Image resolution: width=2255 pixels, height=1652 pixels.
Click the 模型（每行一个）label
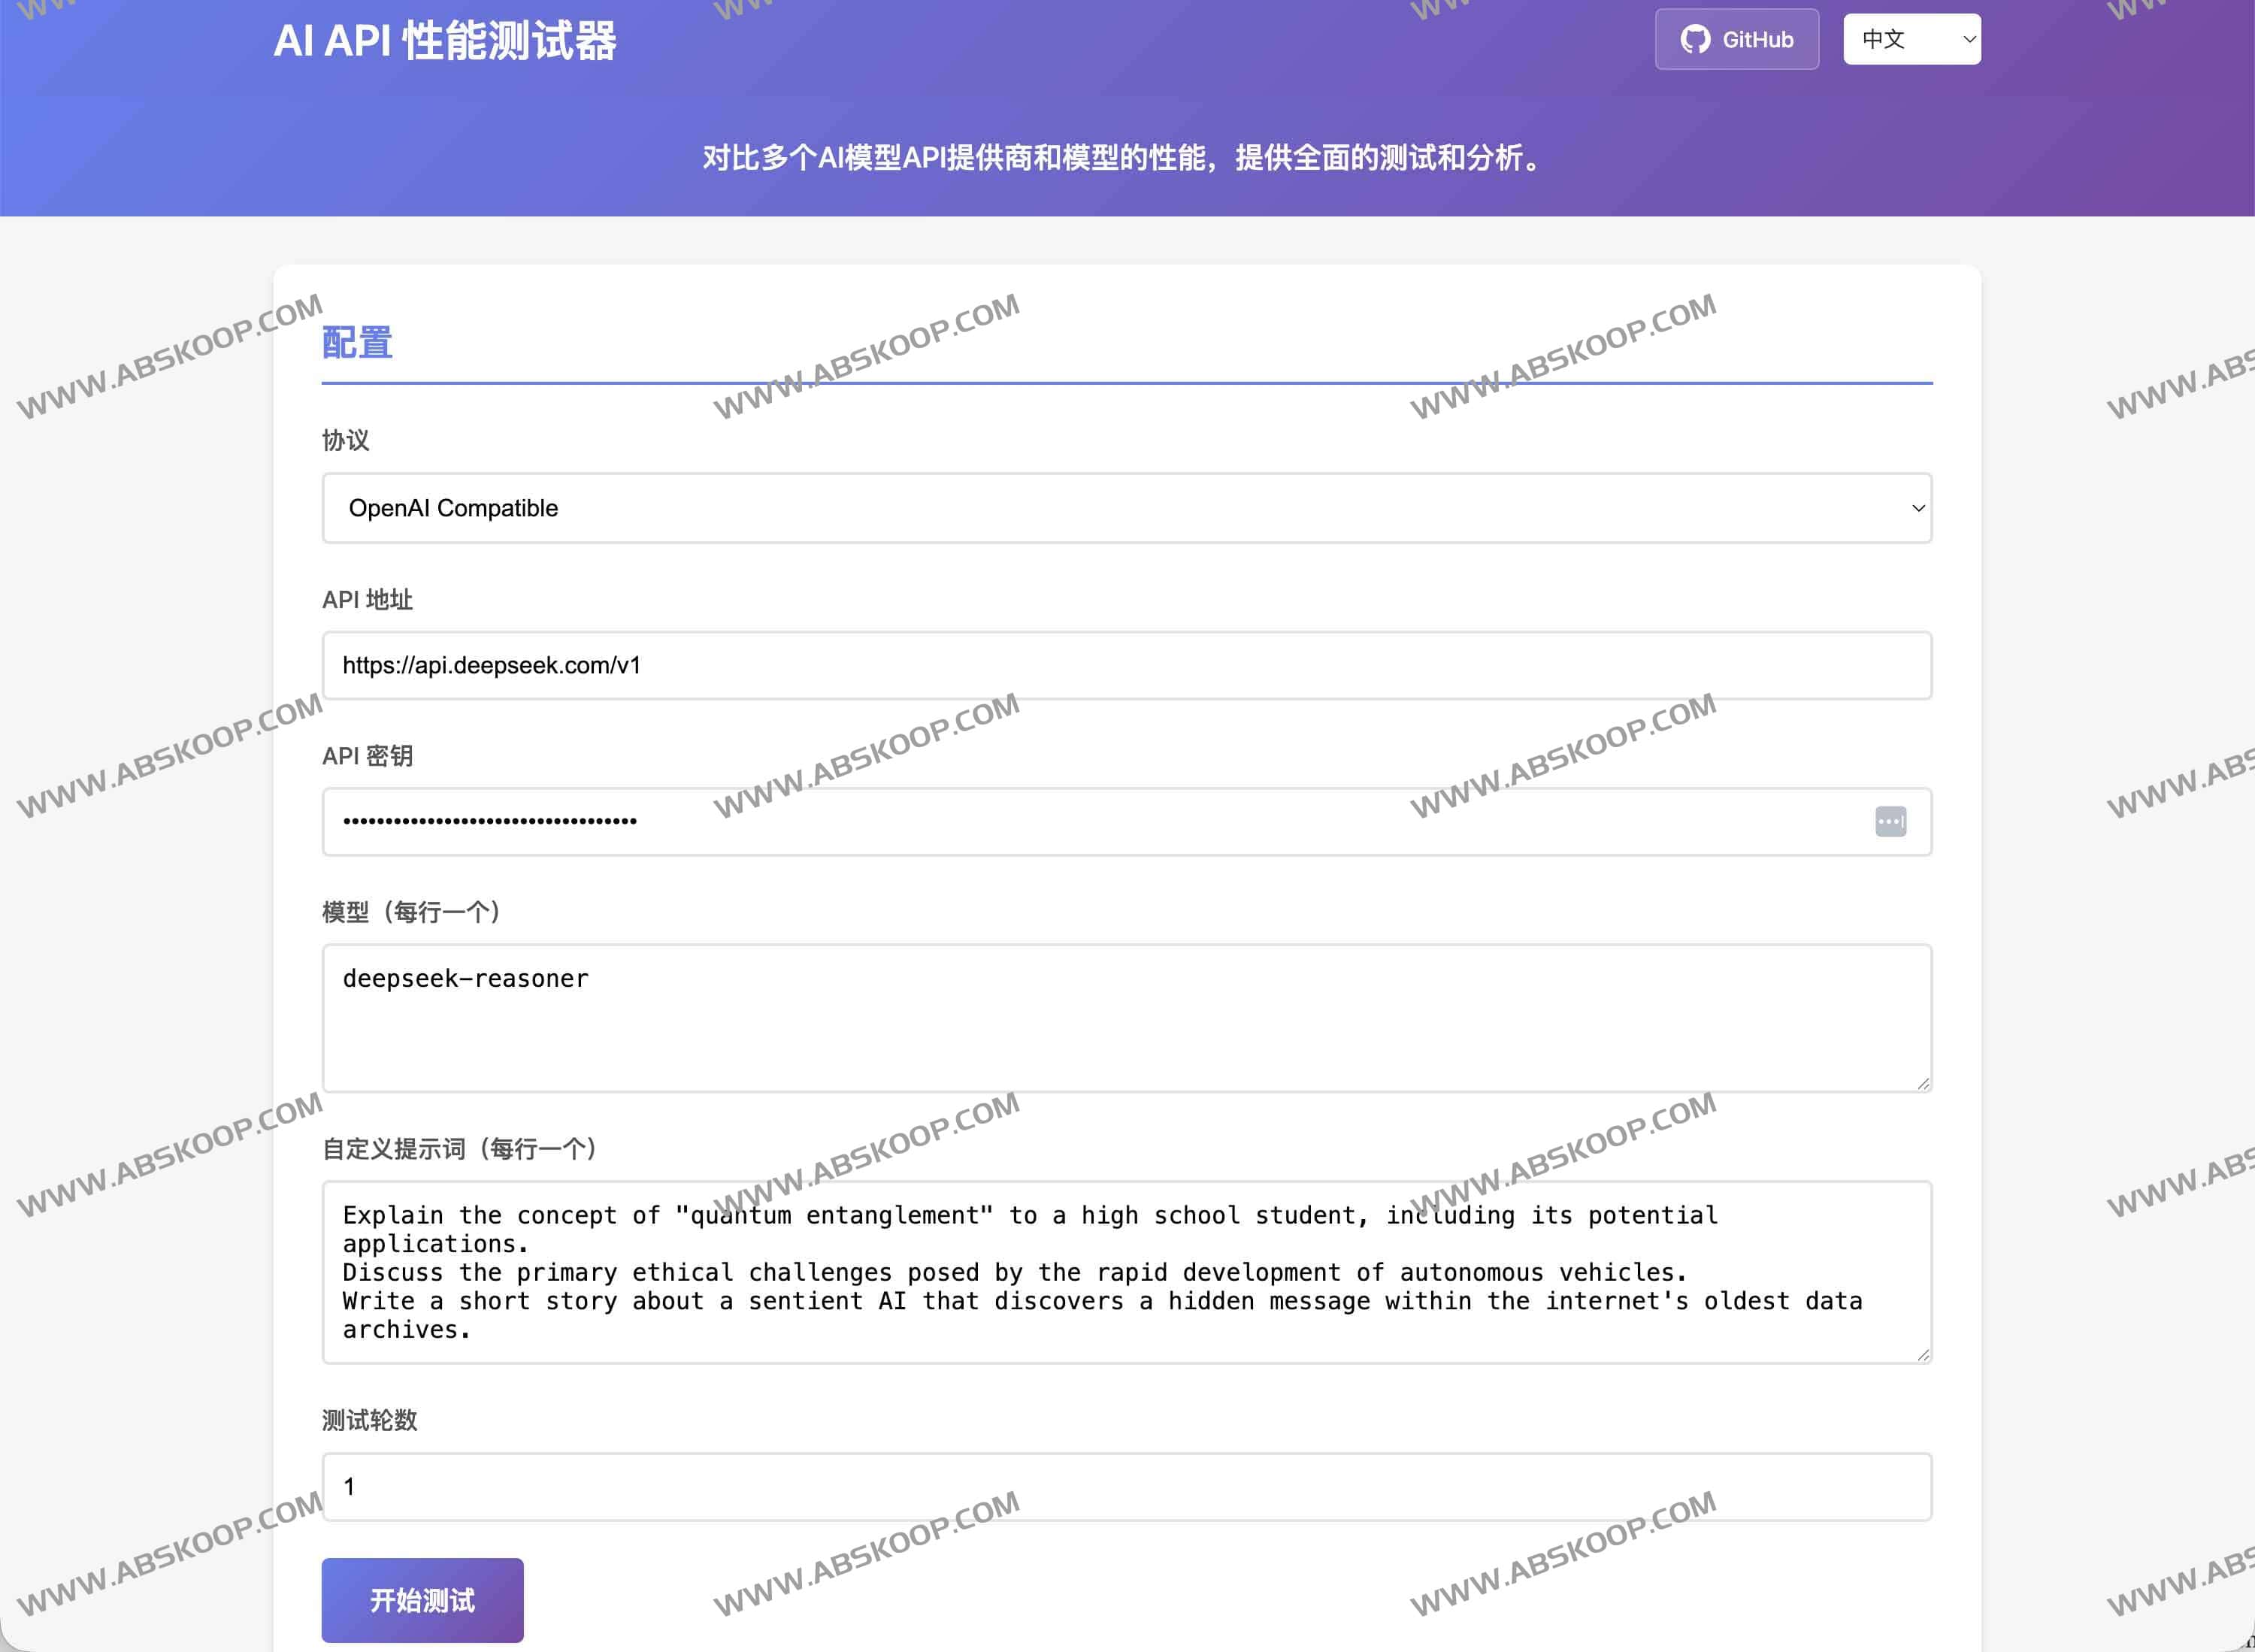(x=412, y=912)
